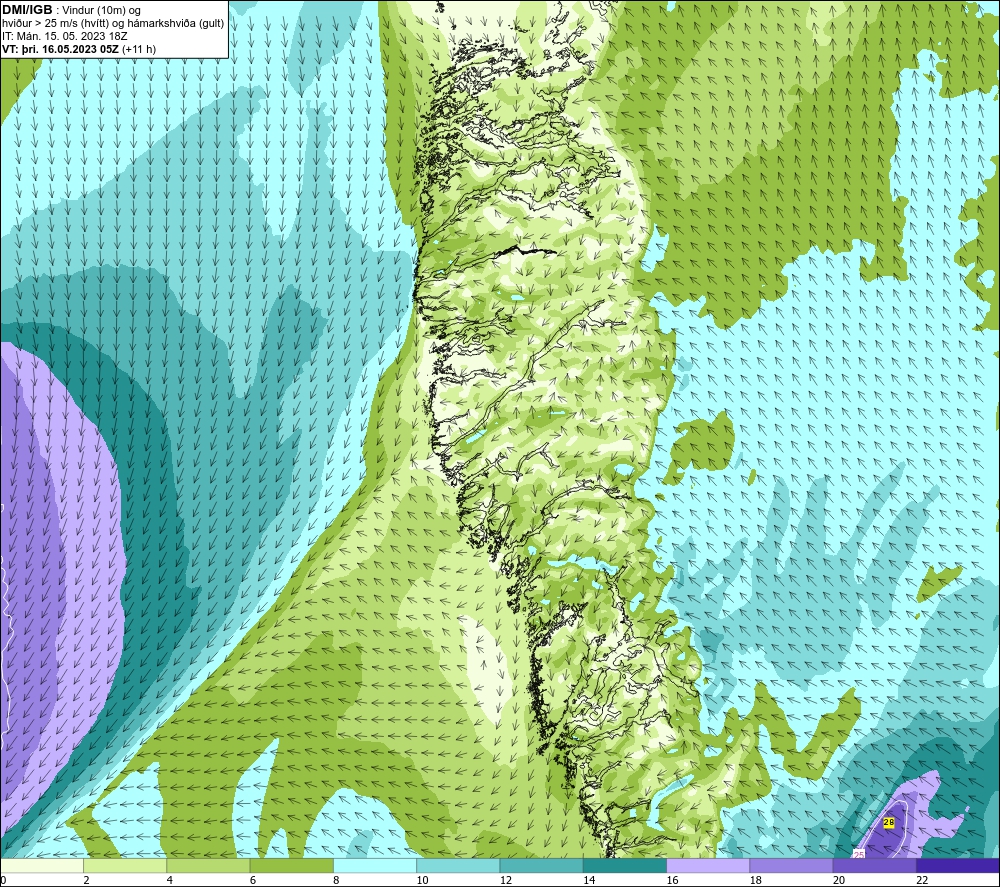Select the 'IT: Mán. 15. 05. 2023 18Z' line
Image resolution: width=1000 pixels, height=887 pixels.
[64, 36]
